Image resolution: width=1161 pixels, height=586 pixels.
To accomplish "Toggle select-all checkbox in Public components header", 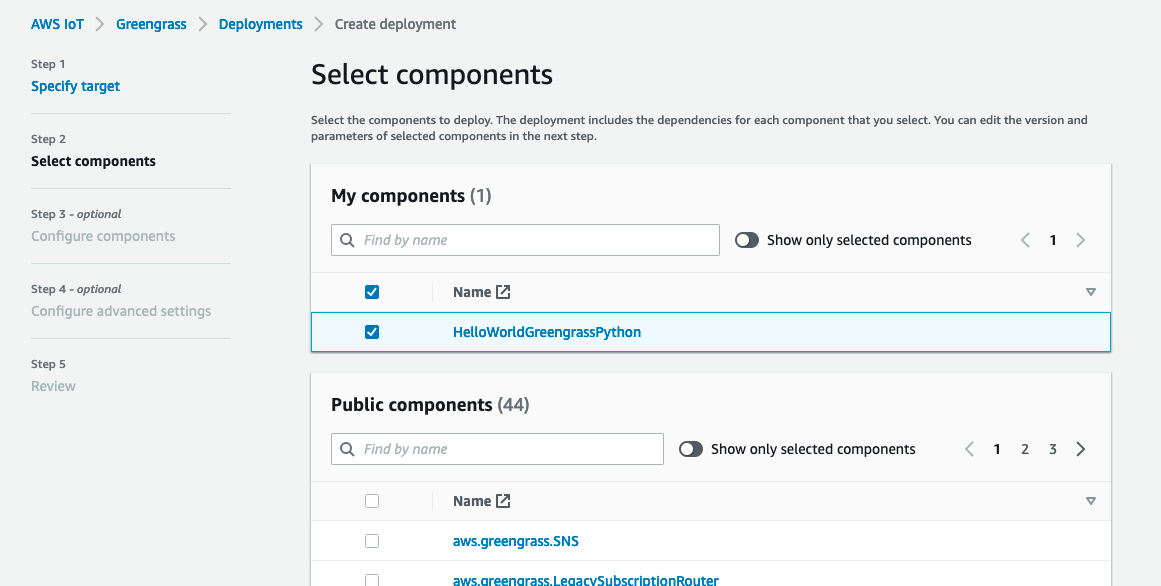I will [x=372, y=501].
